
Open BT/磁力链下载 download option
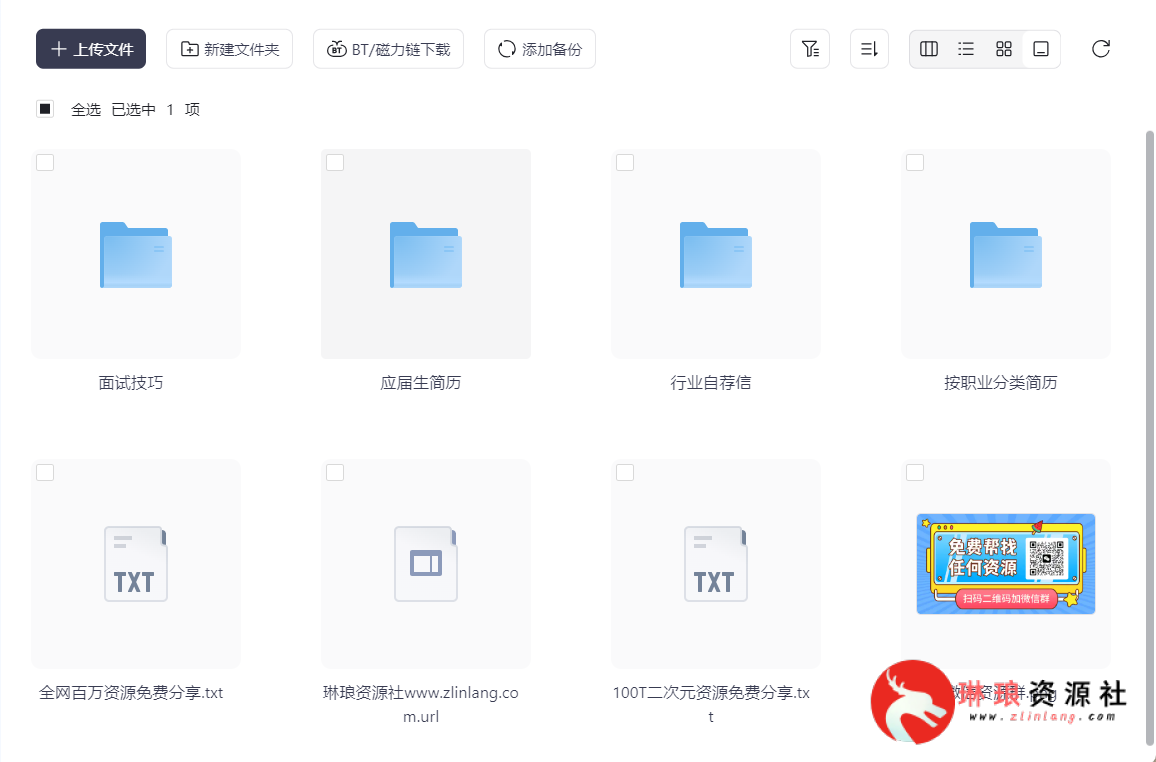pos(389,49)
